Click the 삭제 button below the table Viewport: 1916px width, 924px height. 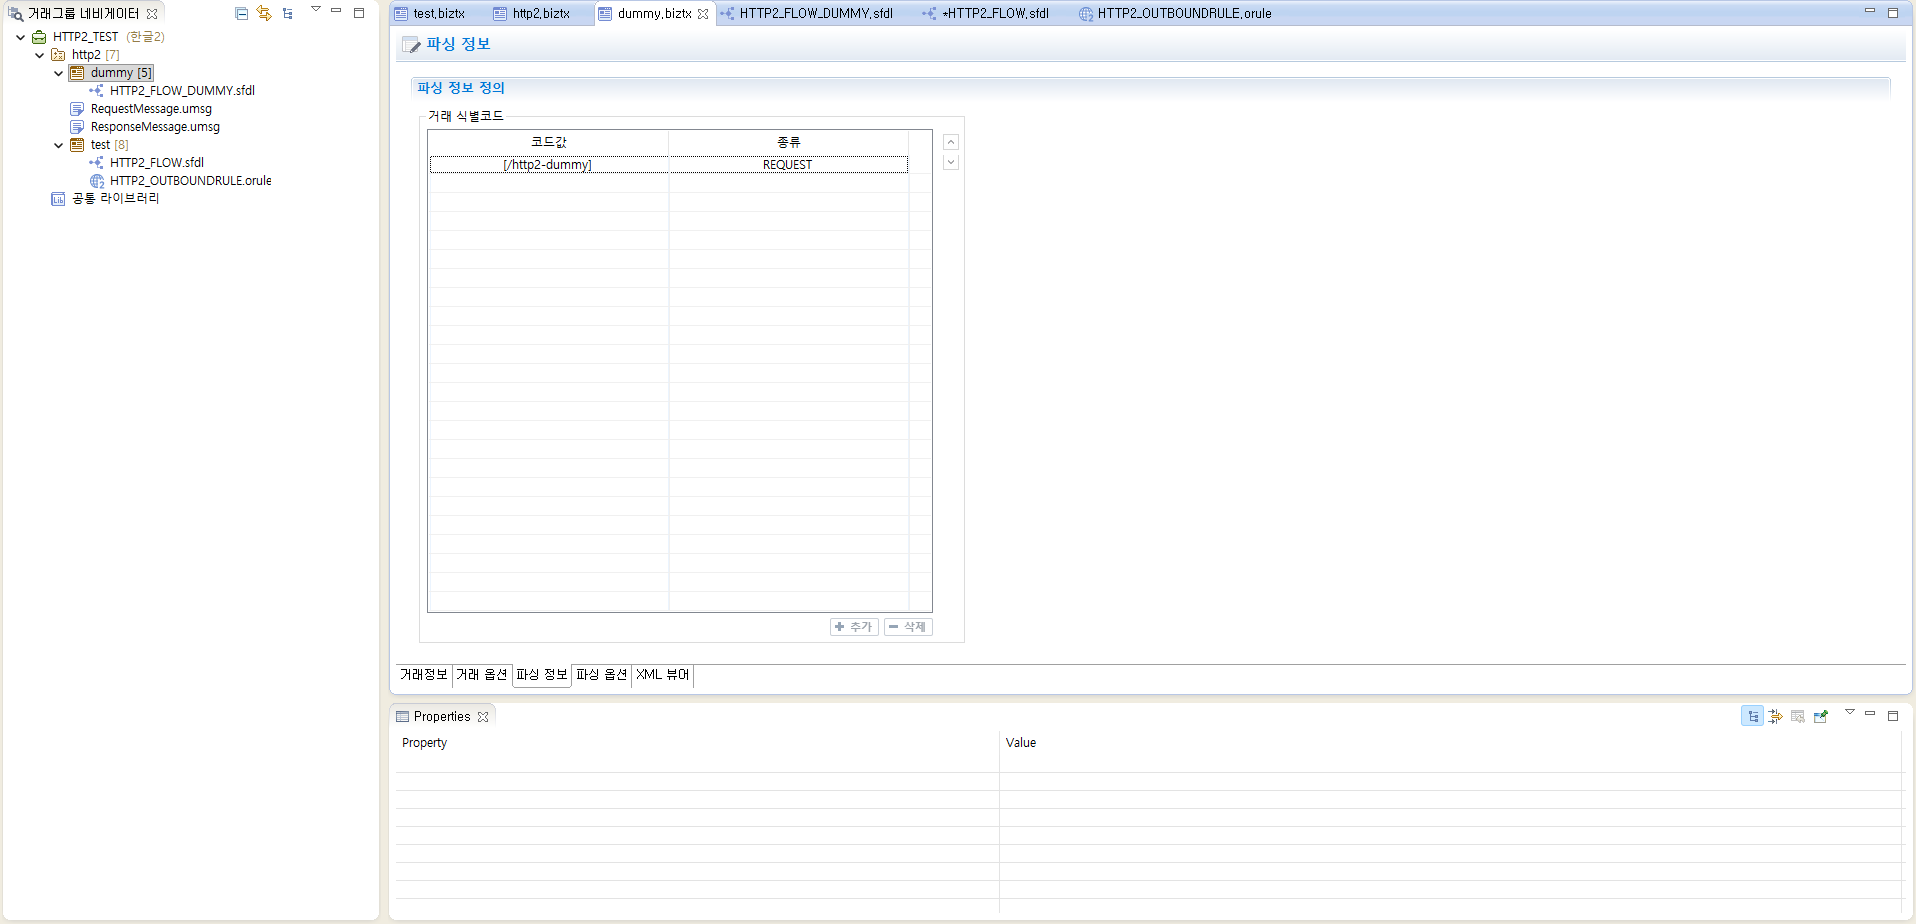point(907,626)
